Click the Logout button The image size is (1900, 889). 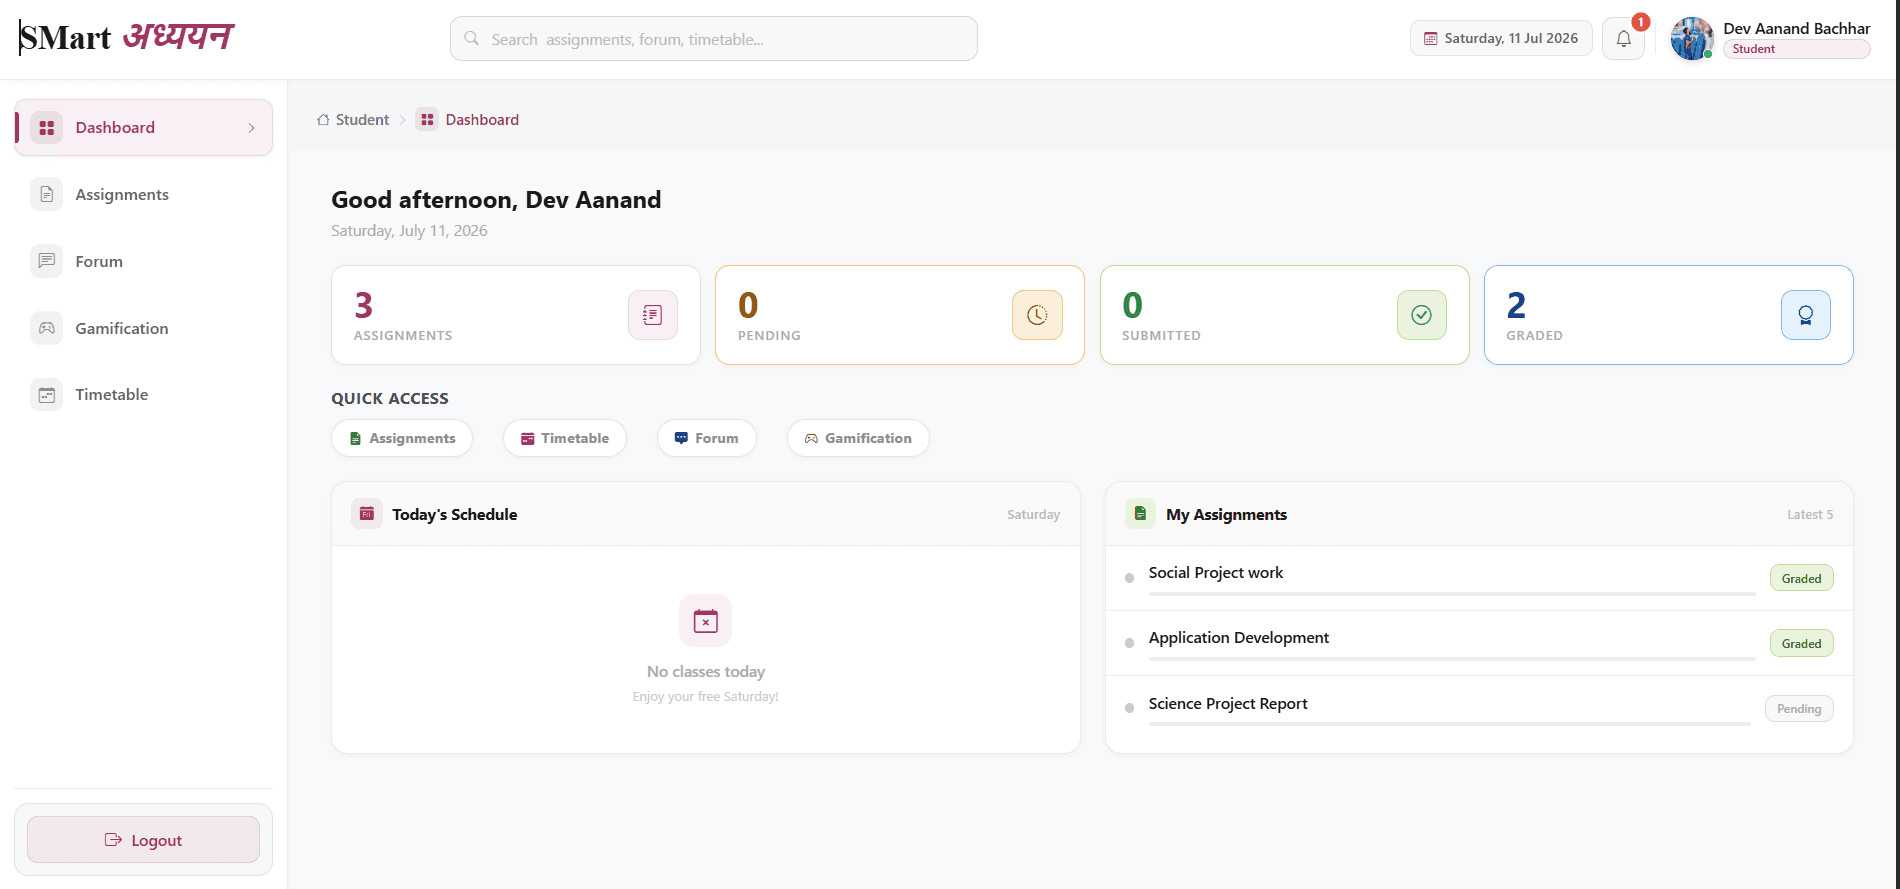click(x=143, y=840)
